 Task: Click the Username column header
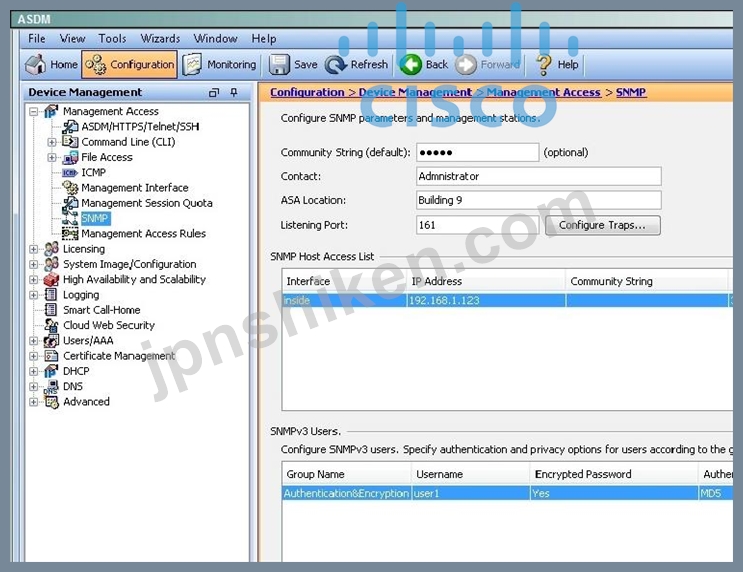(x=470, y=474)
